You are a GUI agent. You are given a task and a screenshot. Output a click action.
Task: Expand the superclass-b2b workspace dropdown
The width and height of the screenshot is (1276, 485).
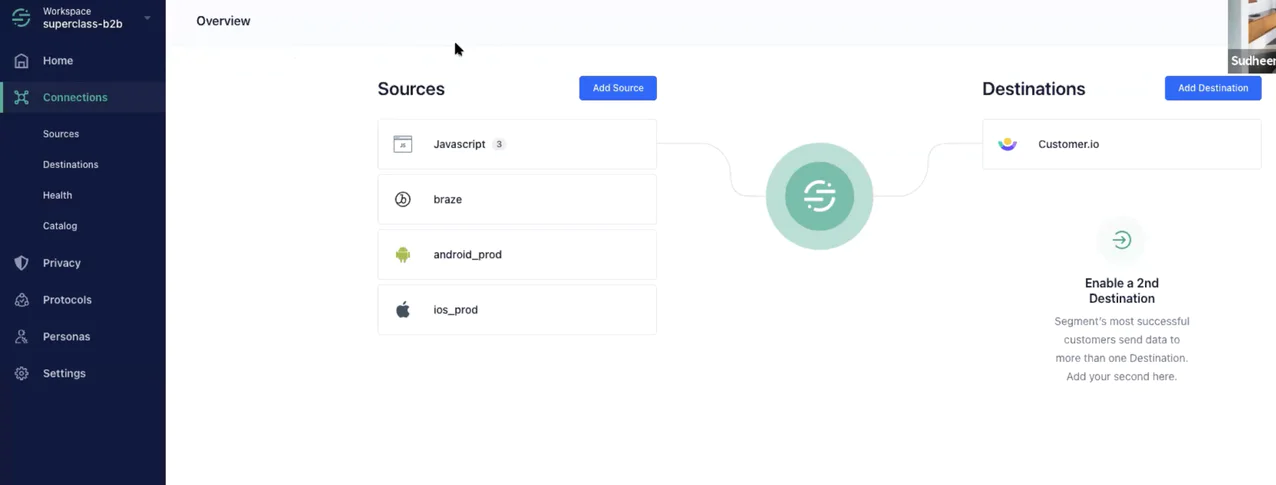(148, 18)
